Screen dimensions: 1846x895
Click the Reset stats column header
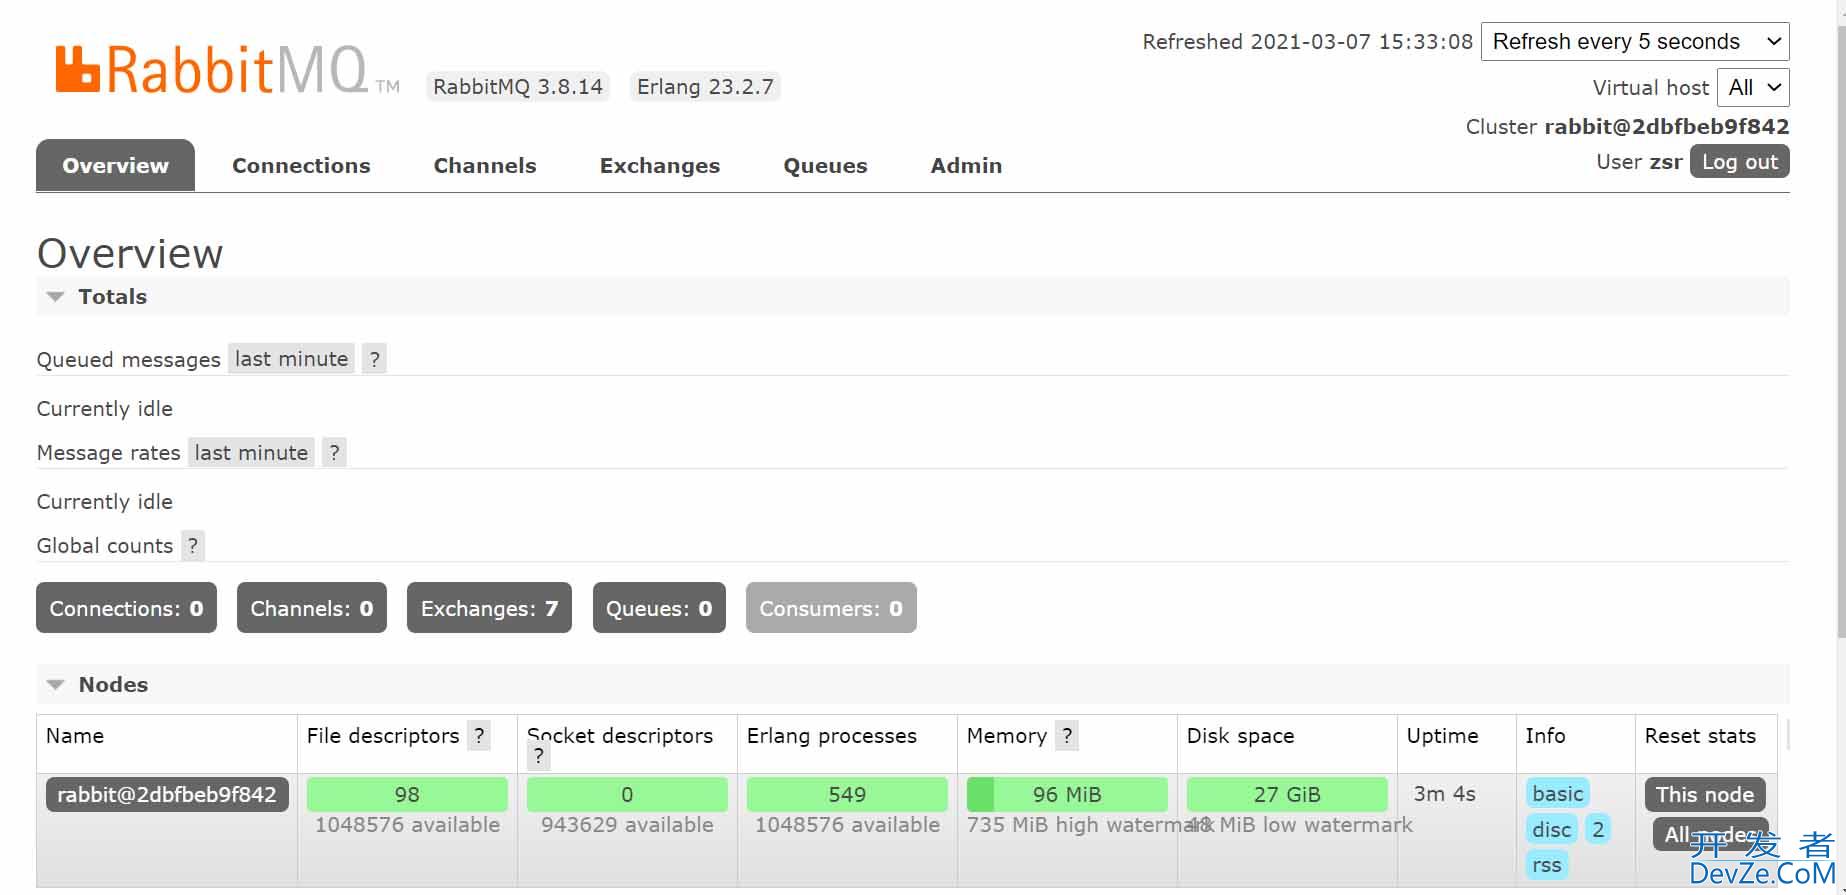(1700, 736)
